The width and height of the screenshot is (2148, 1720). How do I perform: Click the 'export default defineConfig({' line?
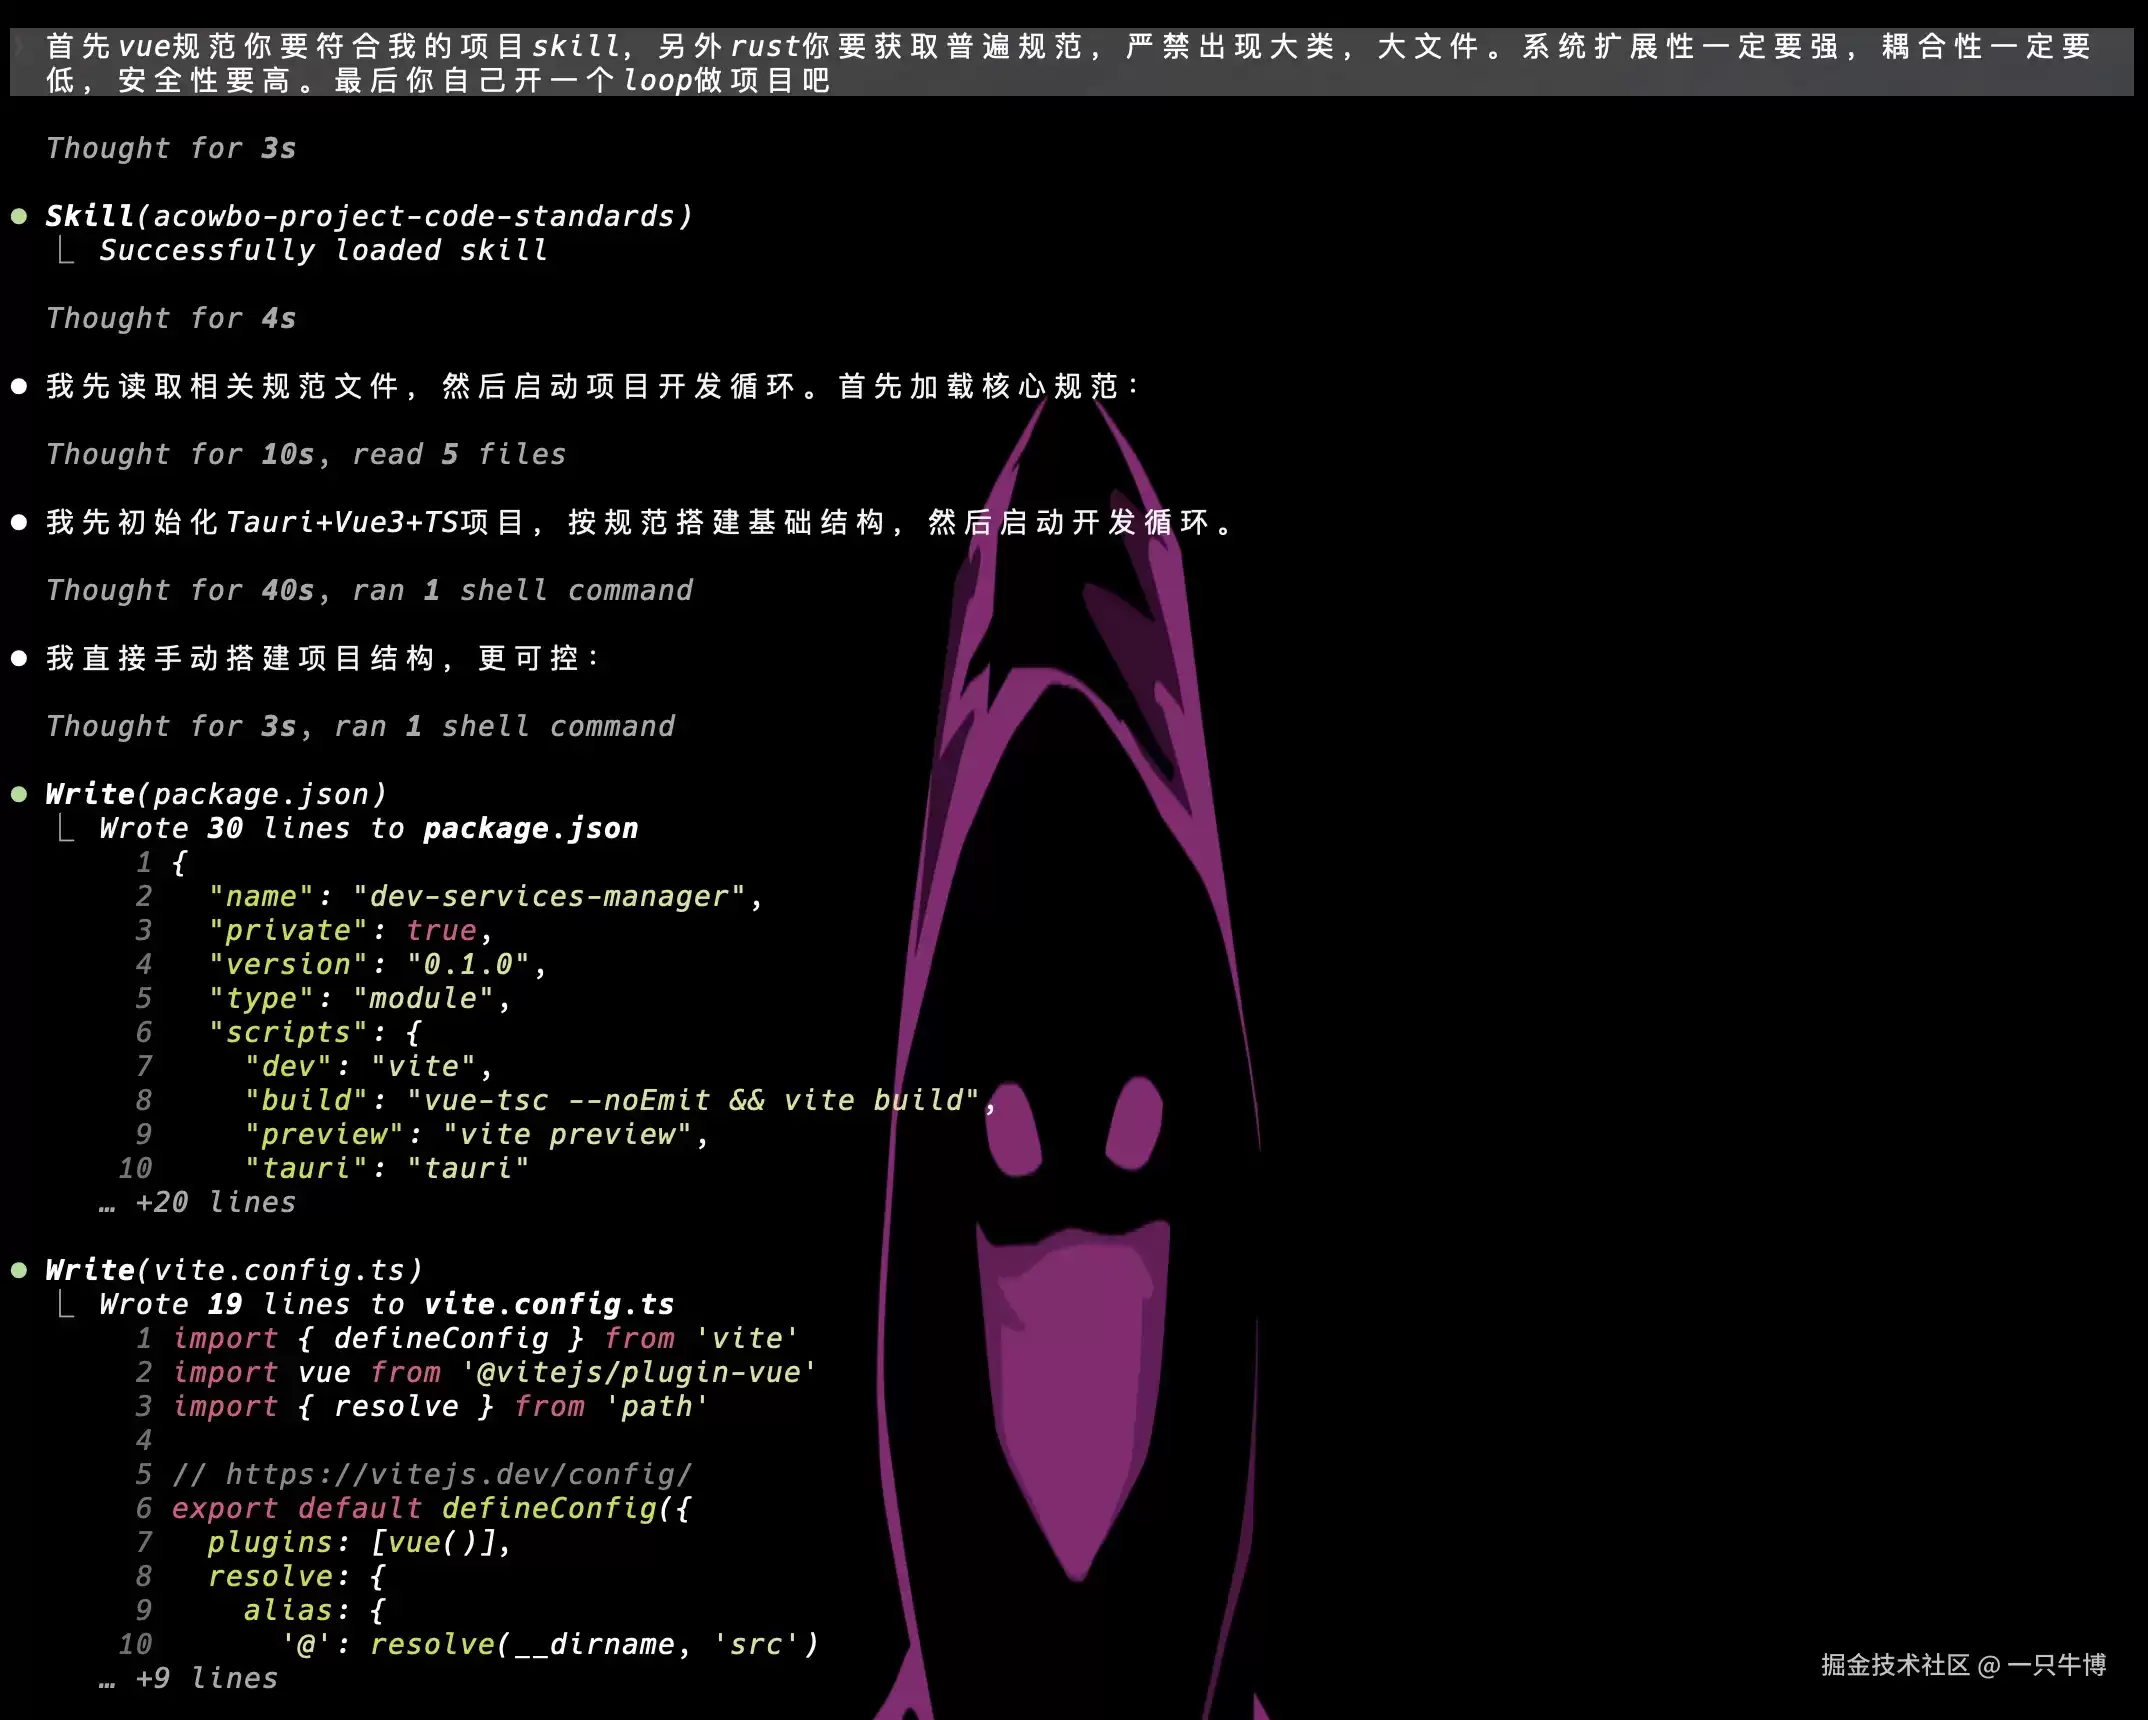pyautogui.click(x=431, y=1508)
